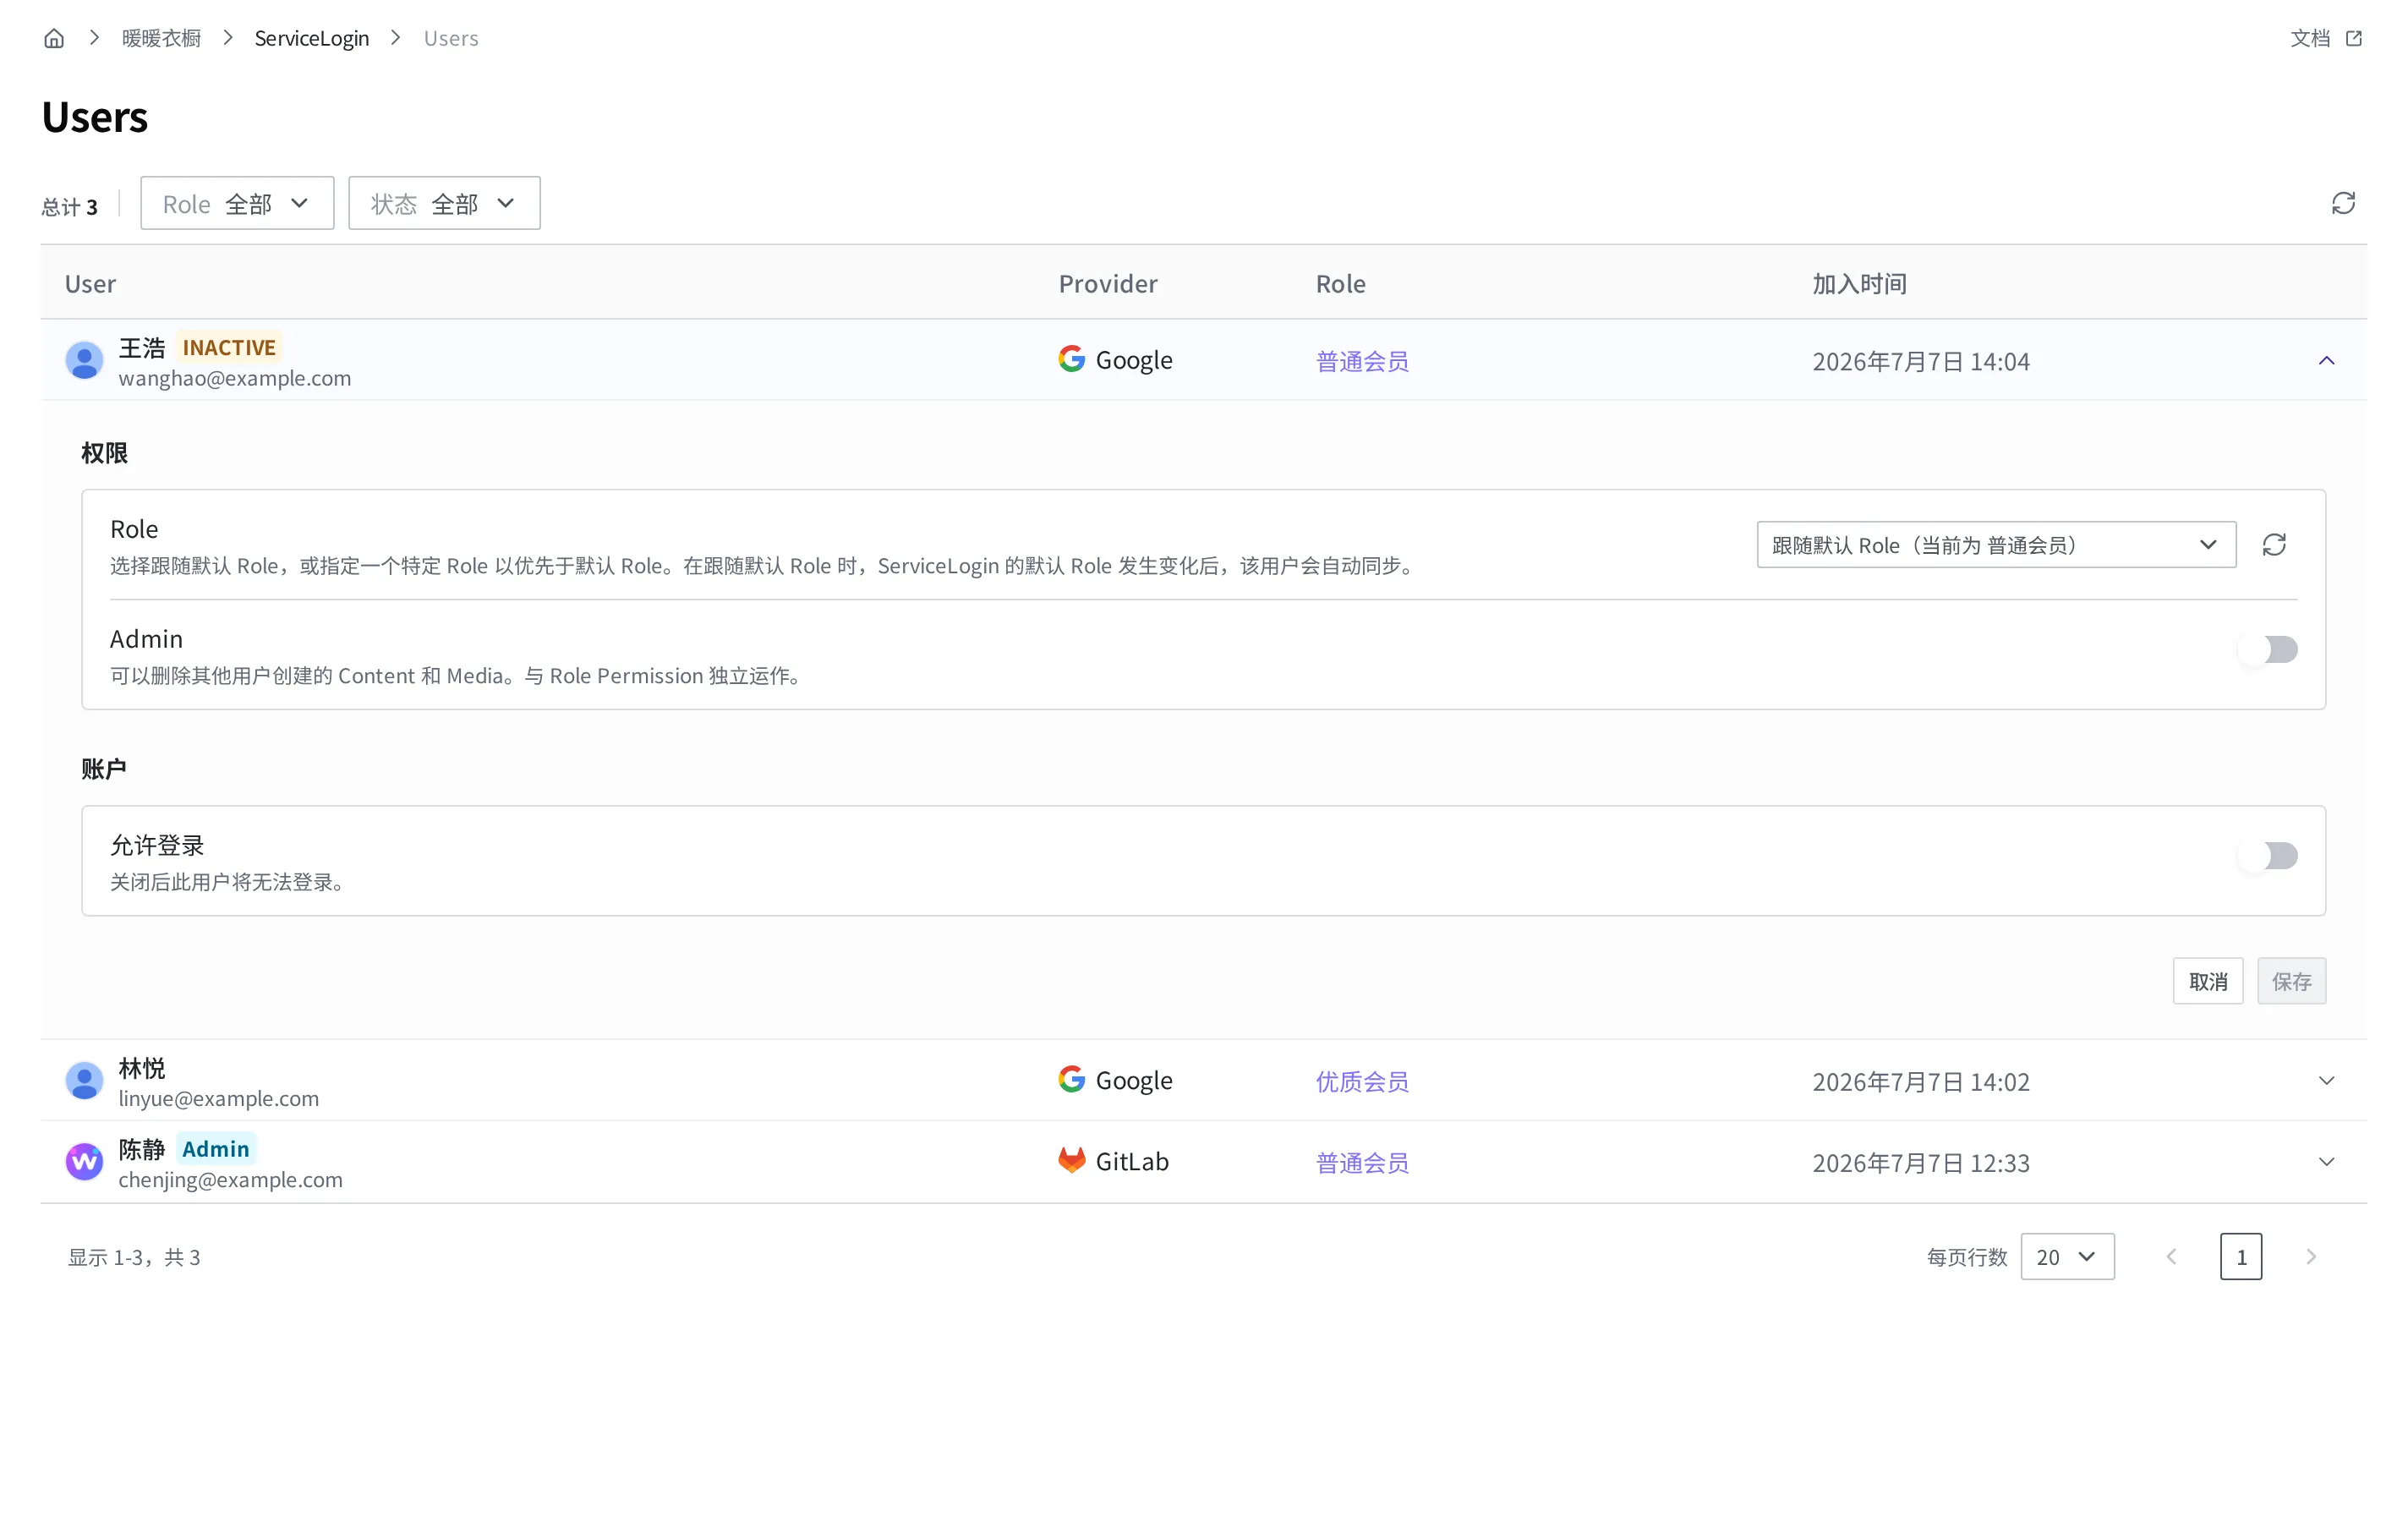2408x1522 pixels.
Task: Refresh the users list
Action: pyautogui.click(x=2343, y=203)
